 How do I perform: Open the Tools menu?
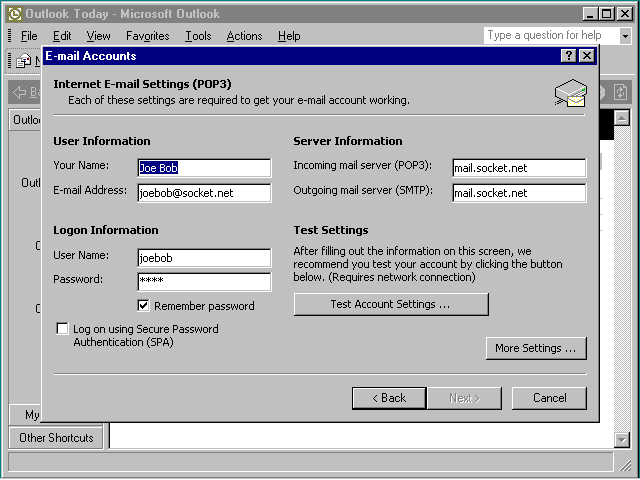[x=198, y=36]
